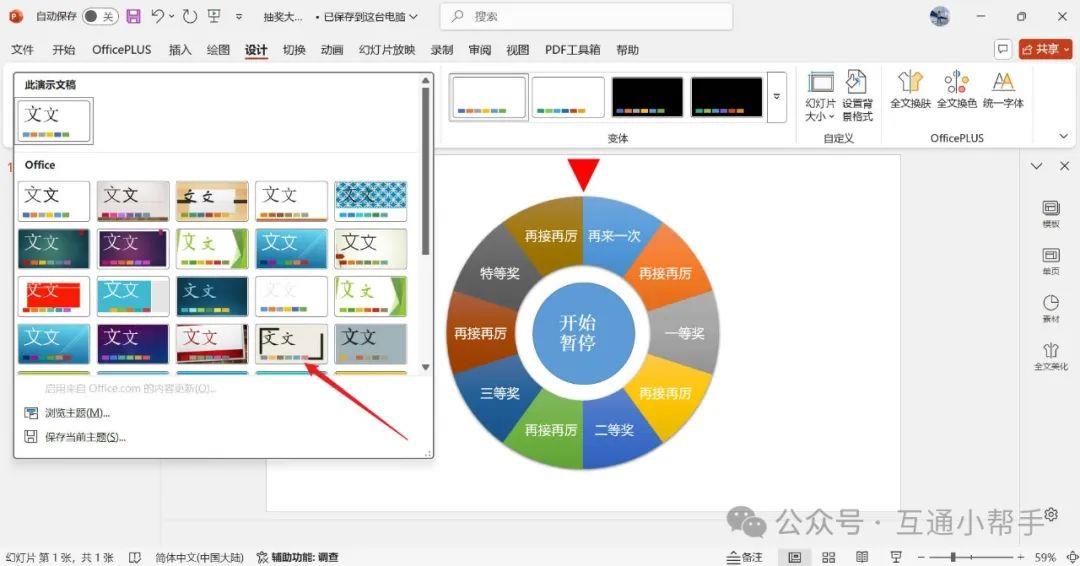Open the OfficePLUS tab
Image resolution: width=1080 pixels, height=566 pixels.
tap(122, 50)
